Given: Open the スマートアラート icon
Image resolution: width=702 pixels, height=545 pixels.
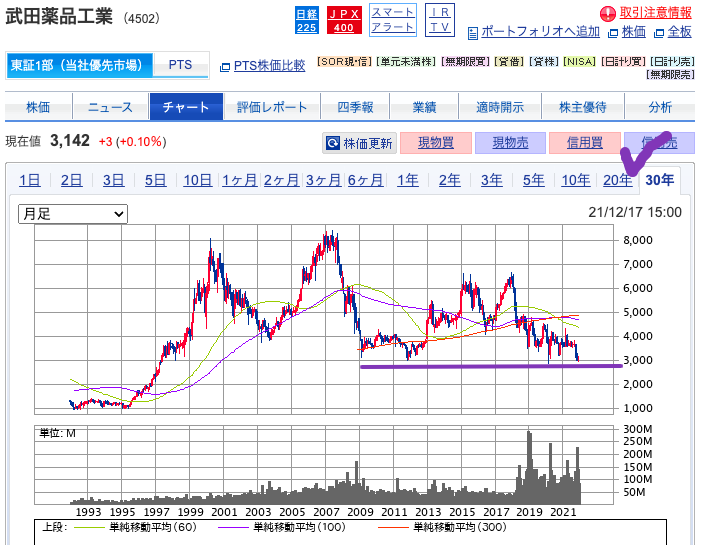Looking at the screenshot, I should tap(393, 20).
